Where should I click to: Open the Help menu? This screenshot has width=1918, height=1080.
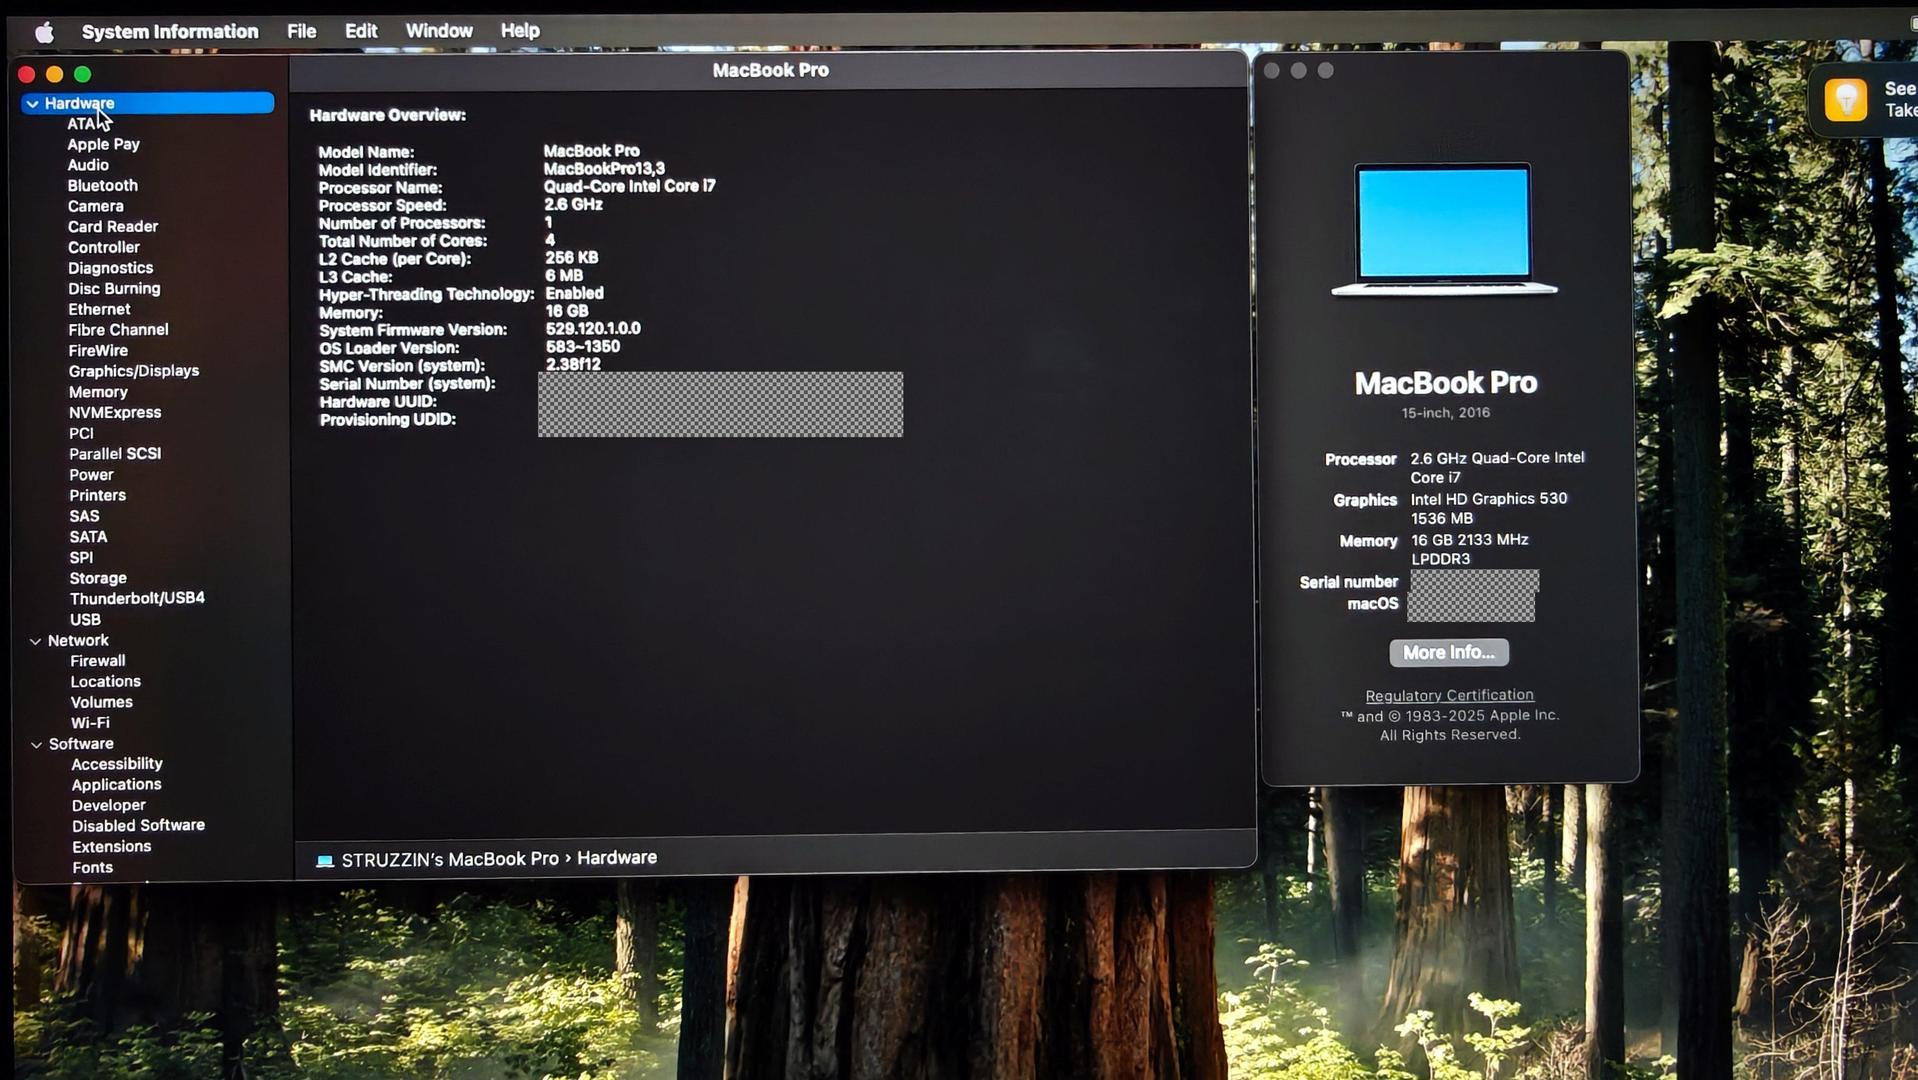(x=520, y=31)
